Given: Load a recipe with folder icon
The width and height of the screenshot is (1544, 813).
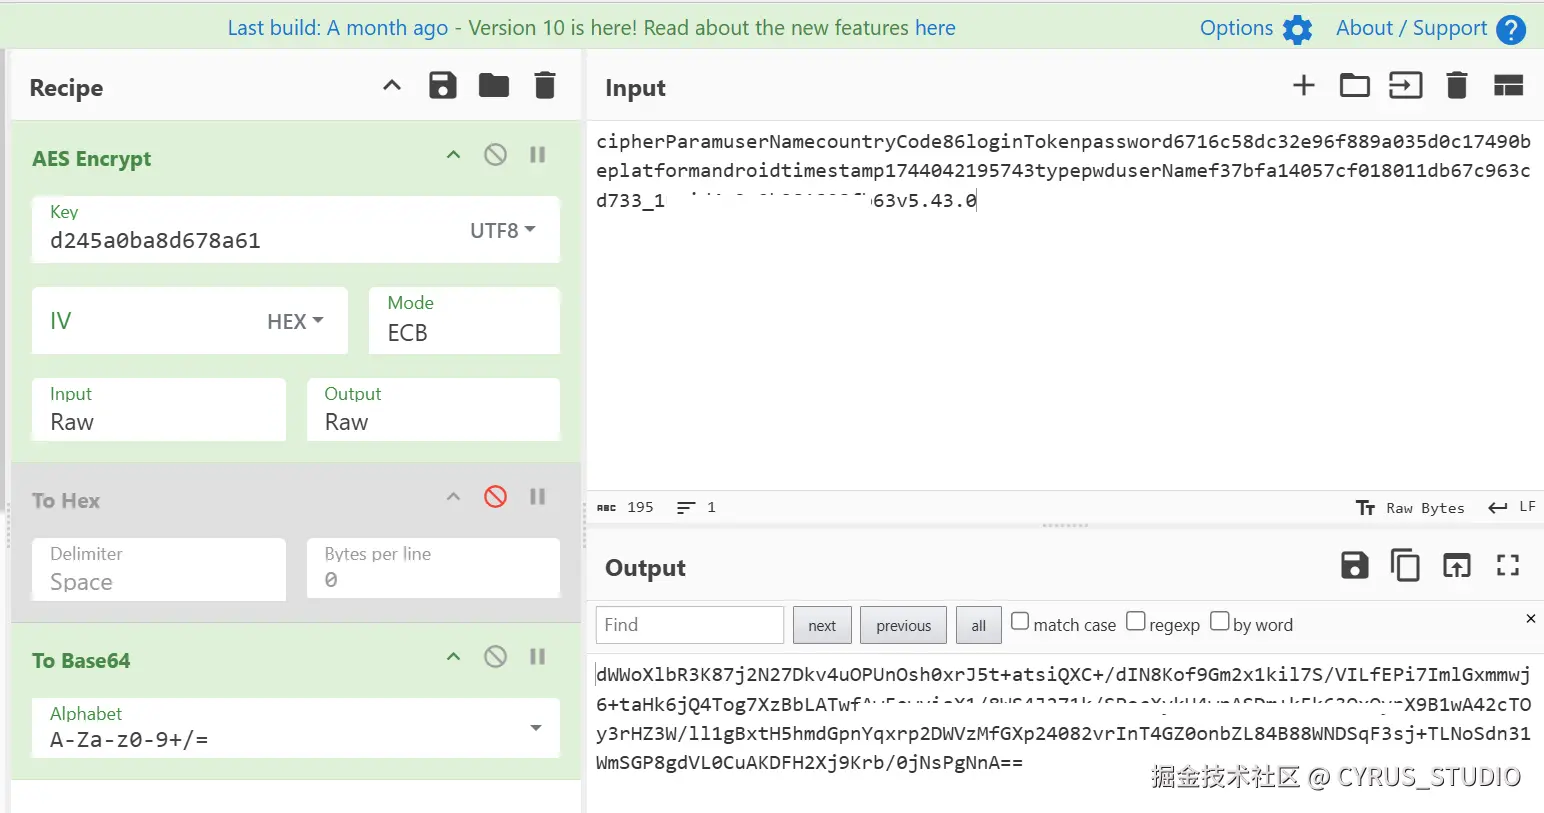Looking at the screenshot, I should pos(494,86).
